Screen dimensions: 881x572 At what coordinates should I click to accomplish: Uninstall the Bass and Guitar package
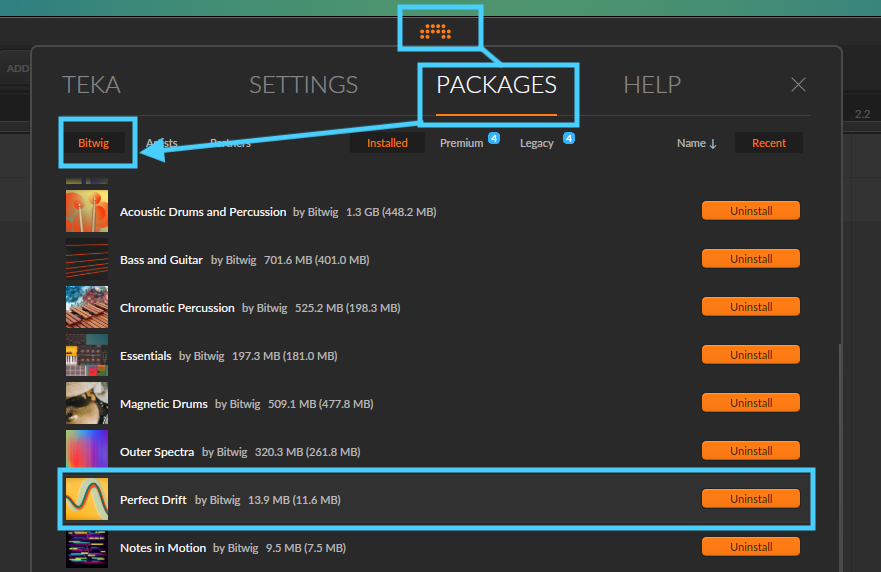click(x=751, y=258)
